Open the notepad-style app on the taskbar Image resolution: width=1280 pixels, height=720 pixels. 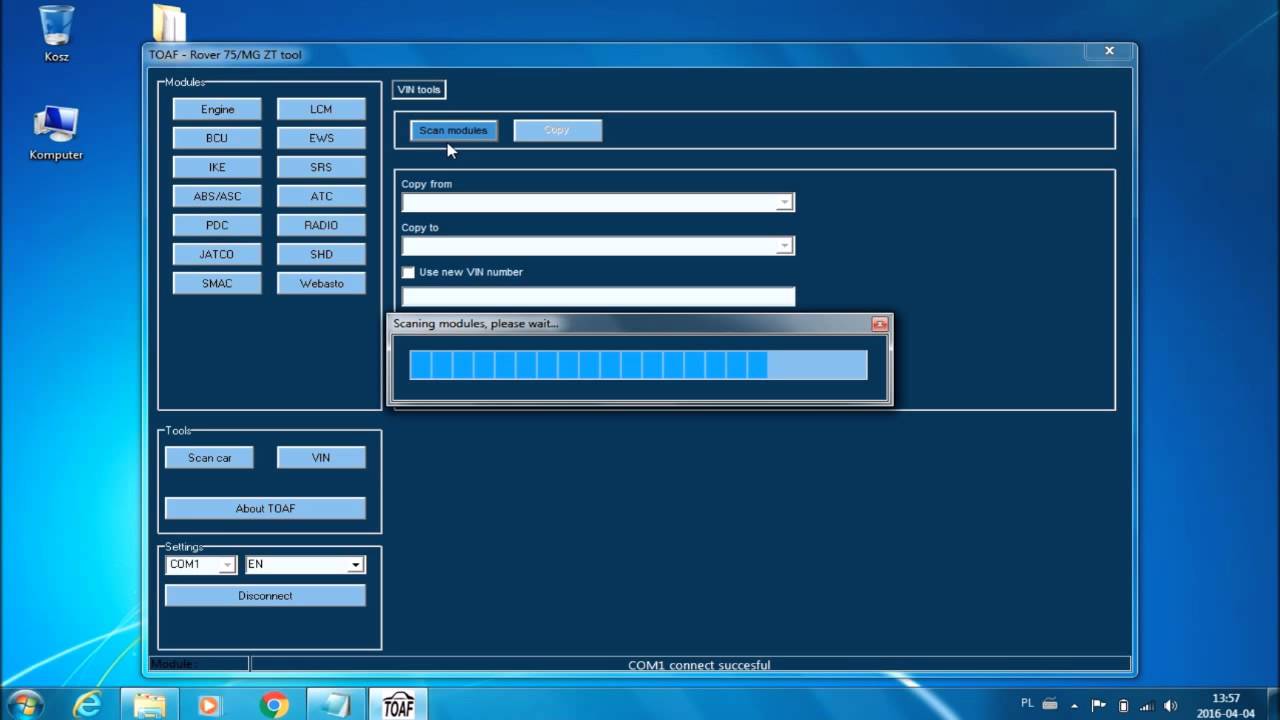pyautogui.click(x=334, y=704)
